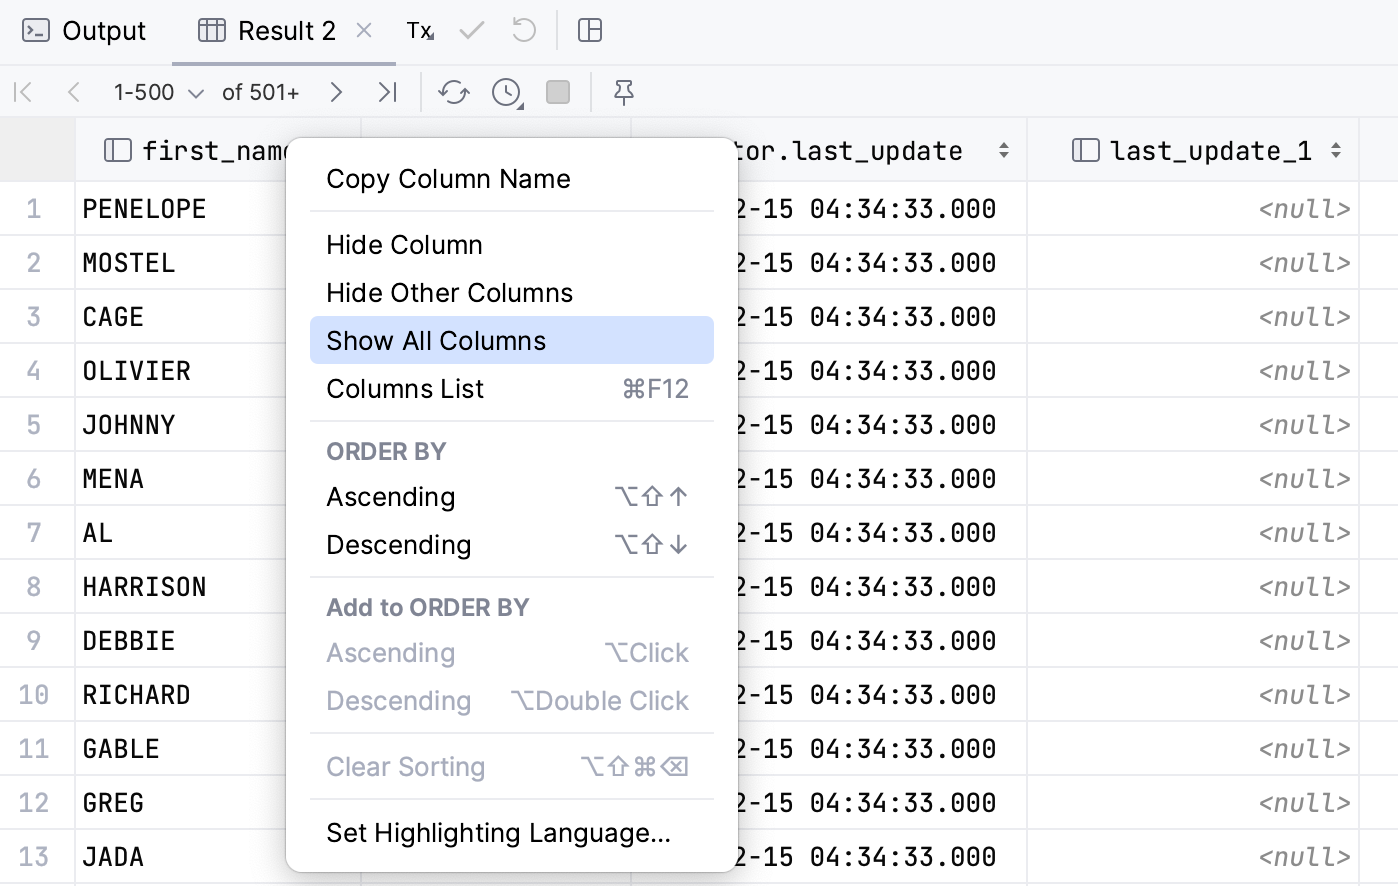This screenshot has height=886, width=1398.
Task: Toggle the view layout icon
Action: 590,31
